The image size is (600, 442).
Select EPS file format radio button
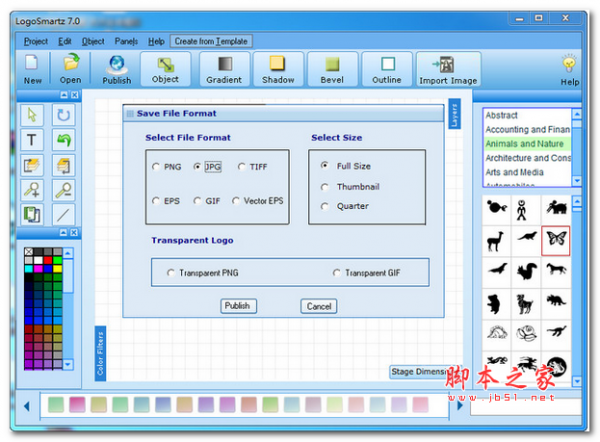[156, 201]
